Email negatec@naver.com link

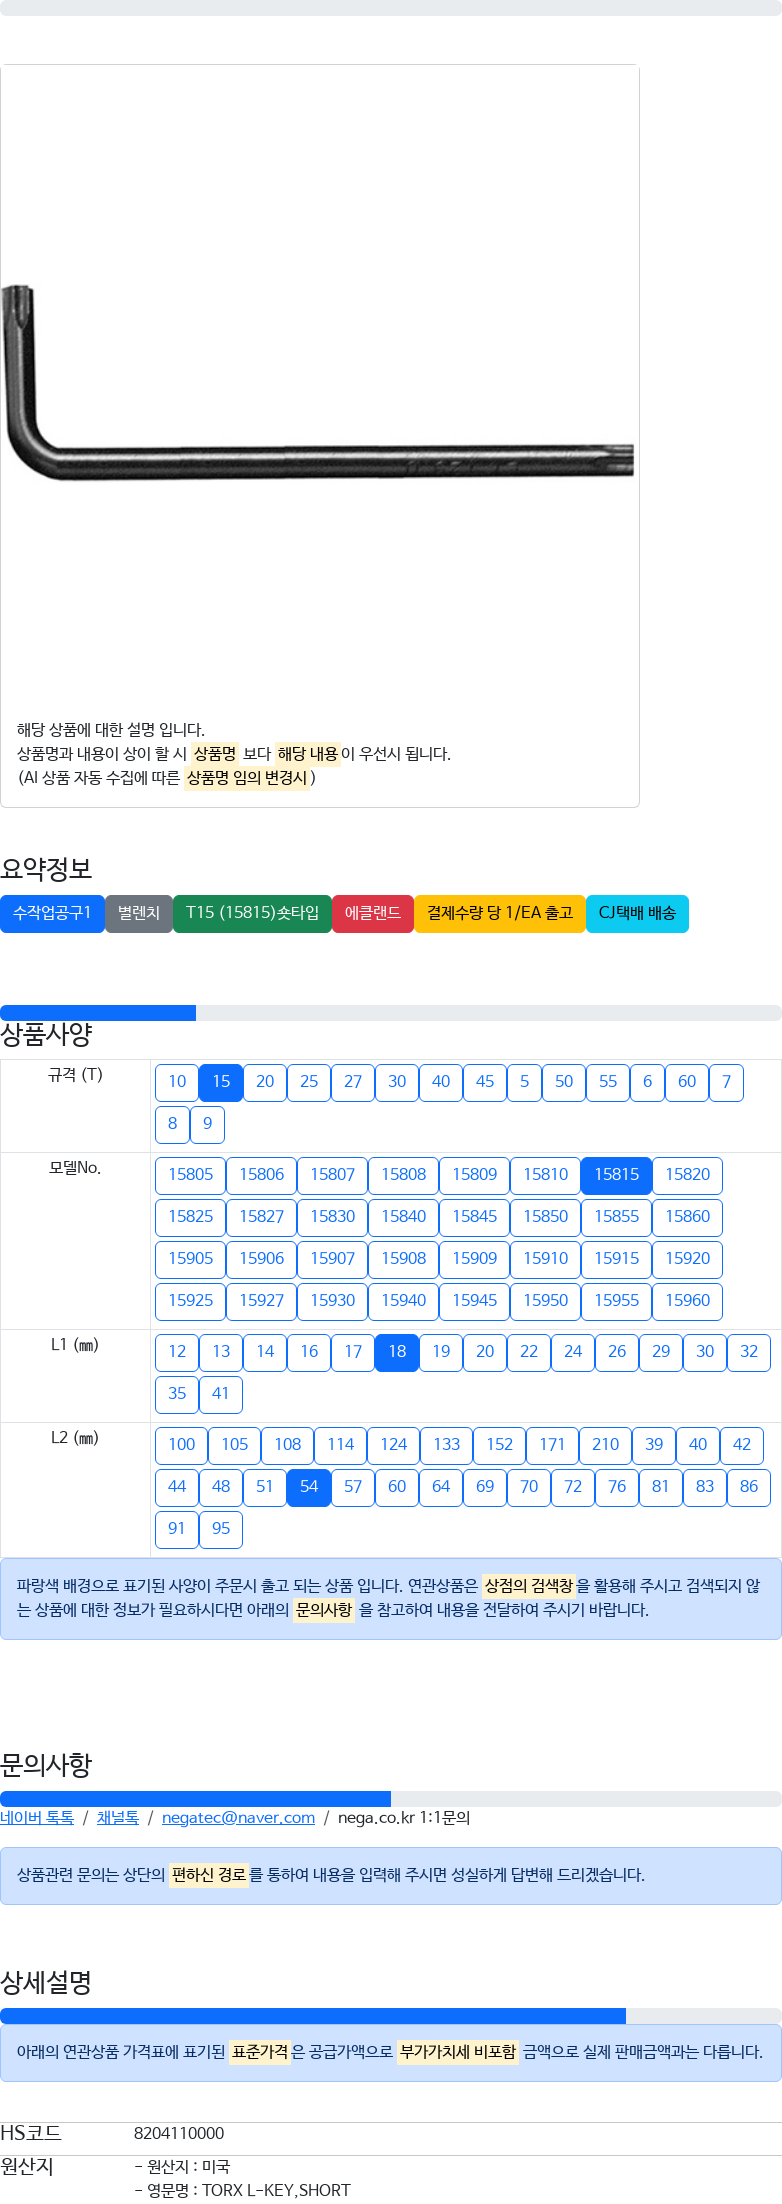238,1818
